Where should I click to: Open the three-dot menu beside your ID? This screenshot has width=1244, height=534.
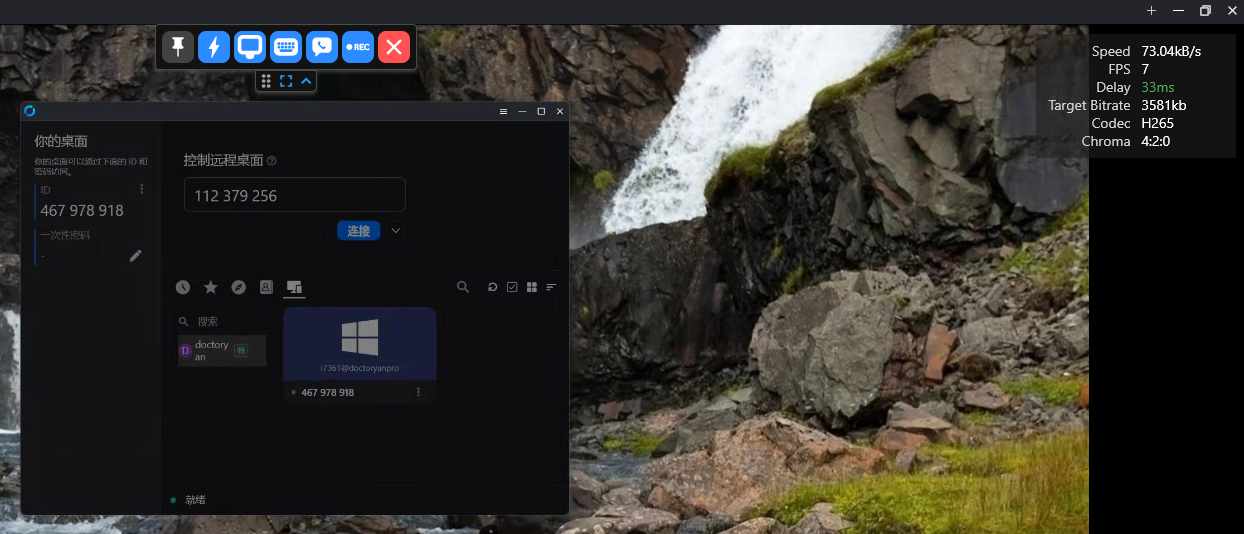coord(142,189)
